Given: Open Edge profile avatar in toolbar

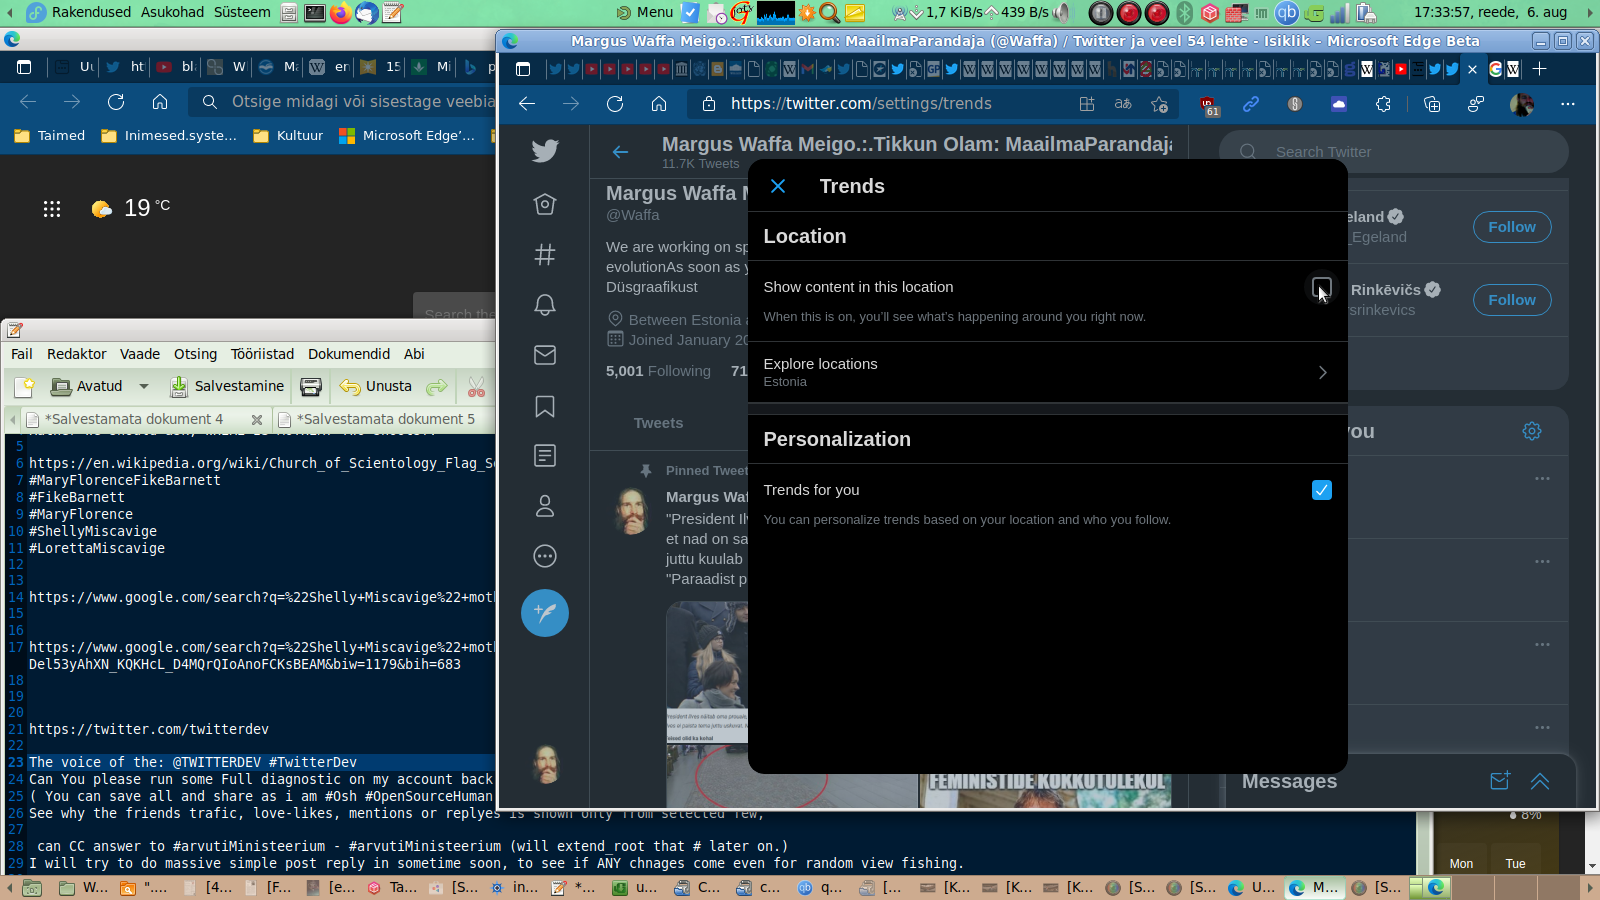Looking at the screenshot, I should tap(1522, 104).
